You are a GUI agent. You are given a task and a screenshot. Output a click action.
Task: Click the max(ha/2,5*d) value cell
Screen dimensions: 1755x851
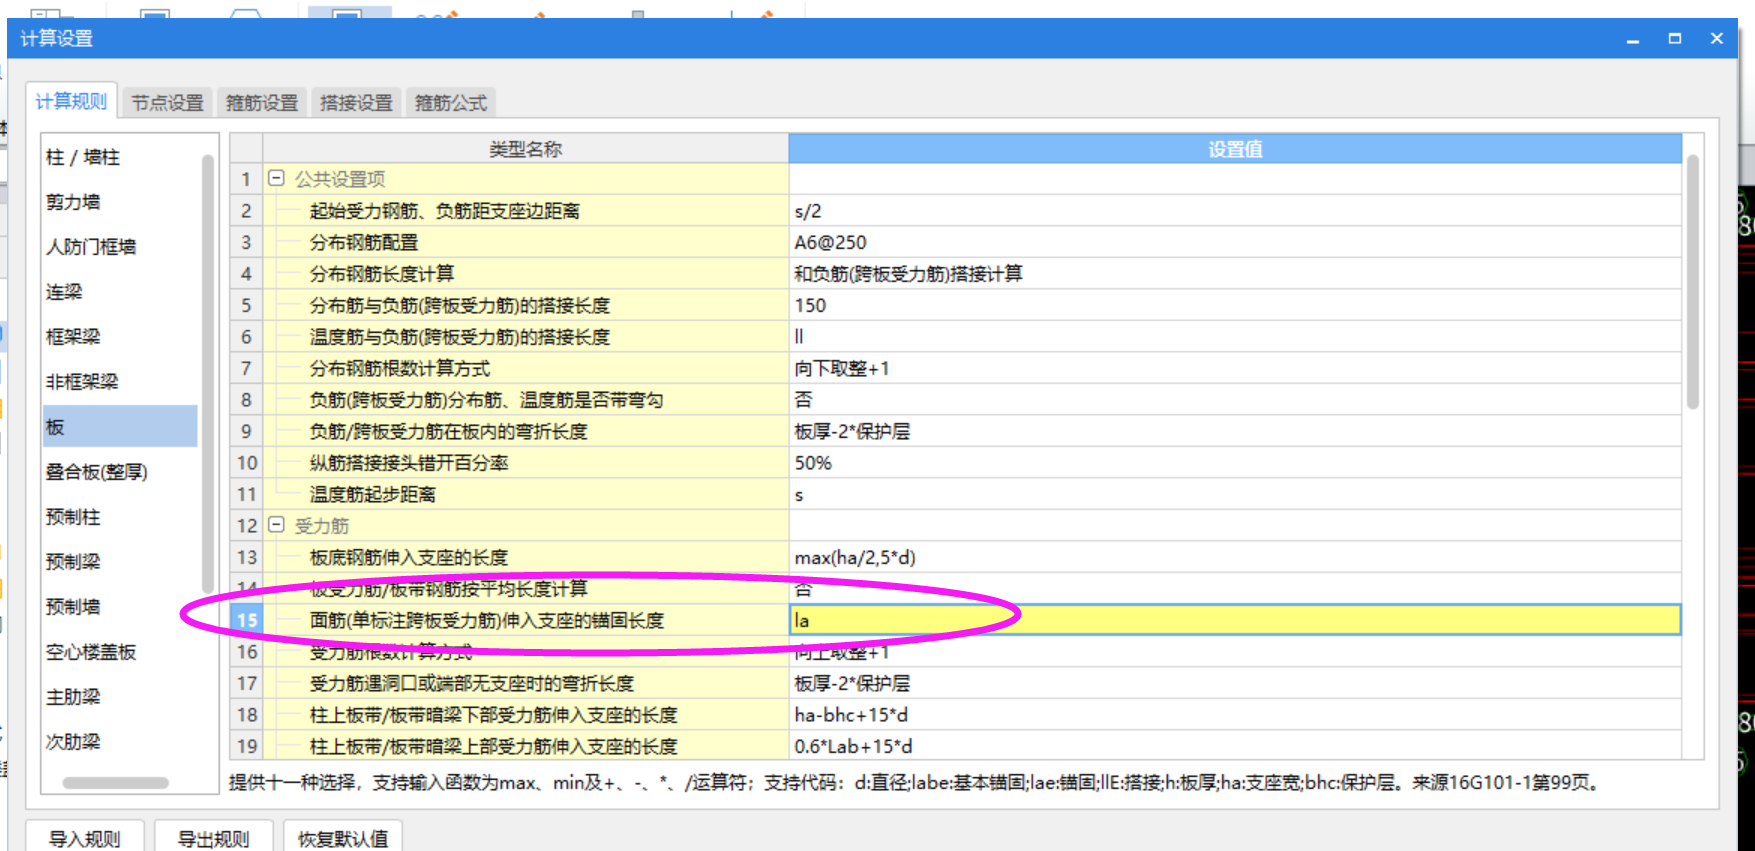point(1235,557)
